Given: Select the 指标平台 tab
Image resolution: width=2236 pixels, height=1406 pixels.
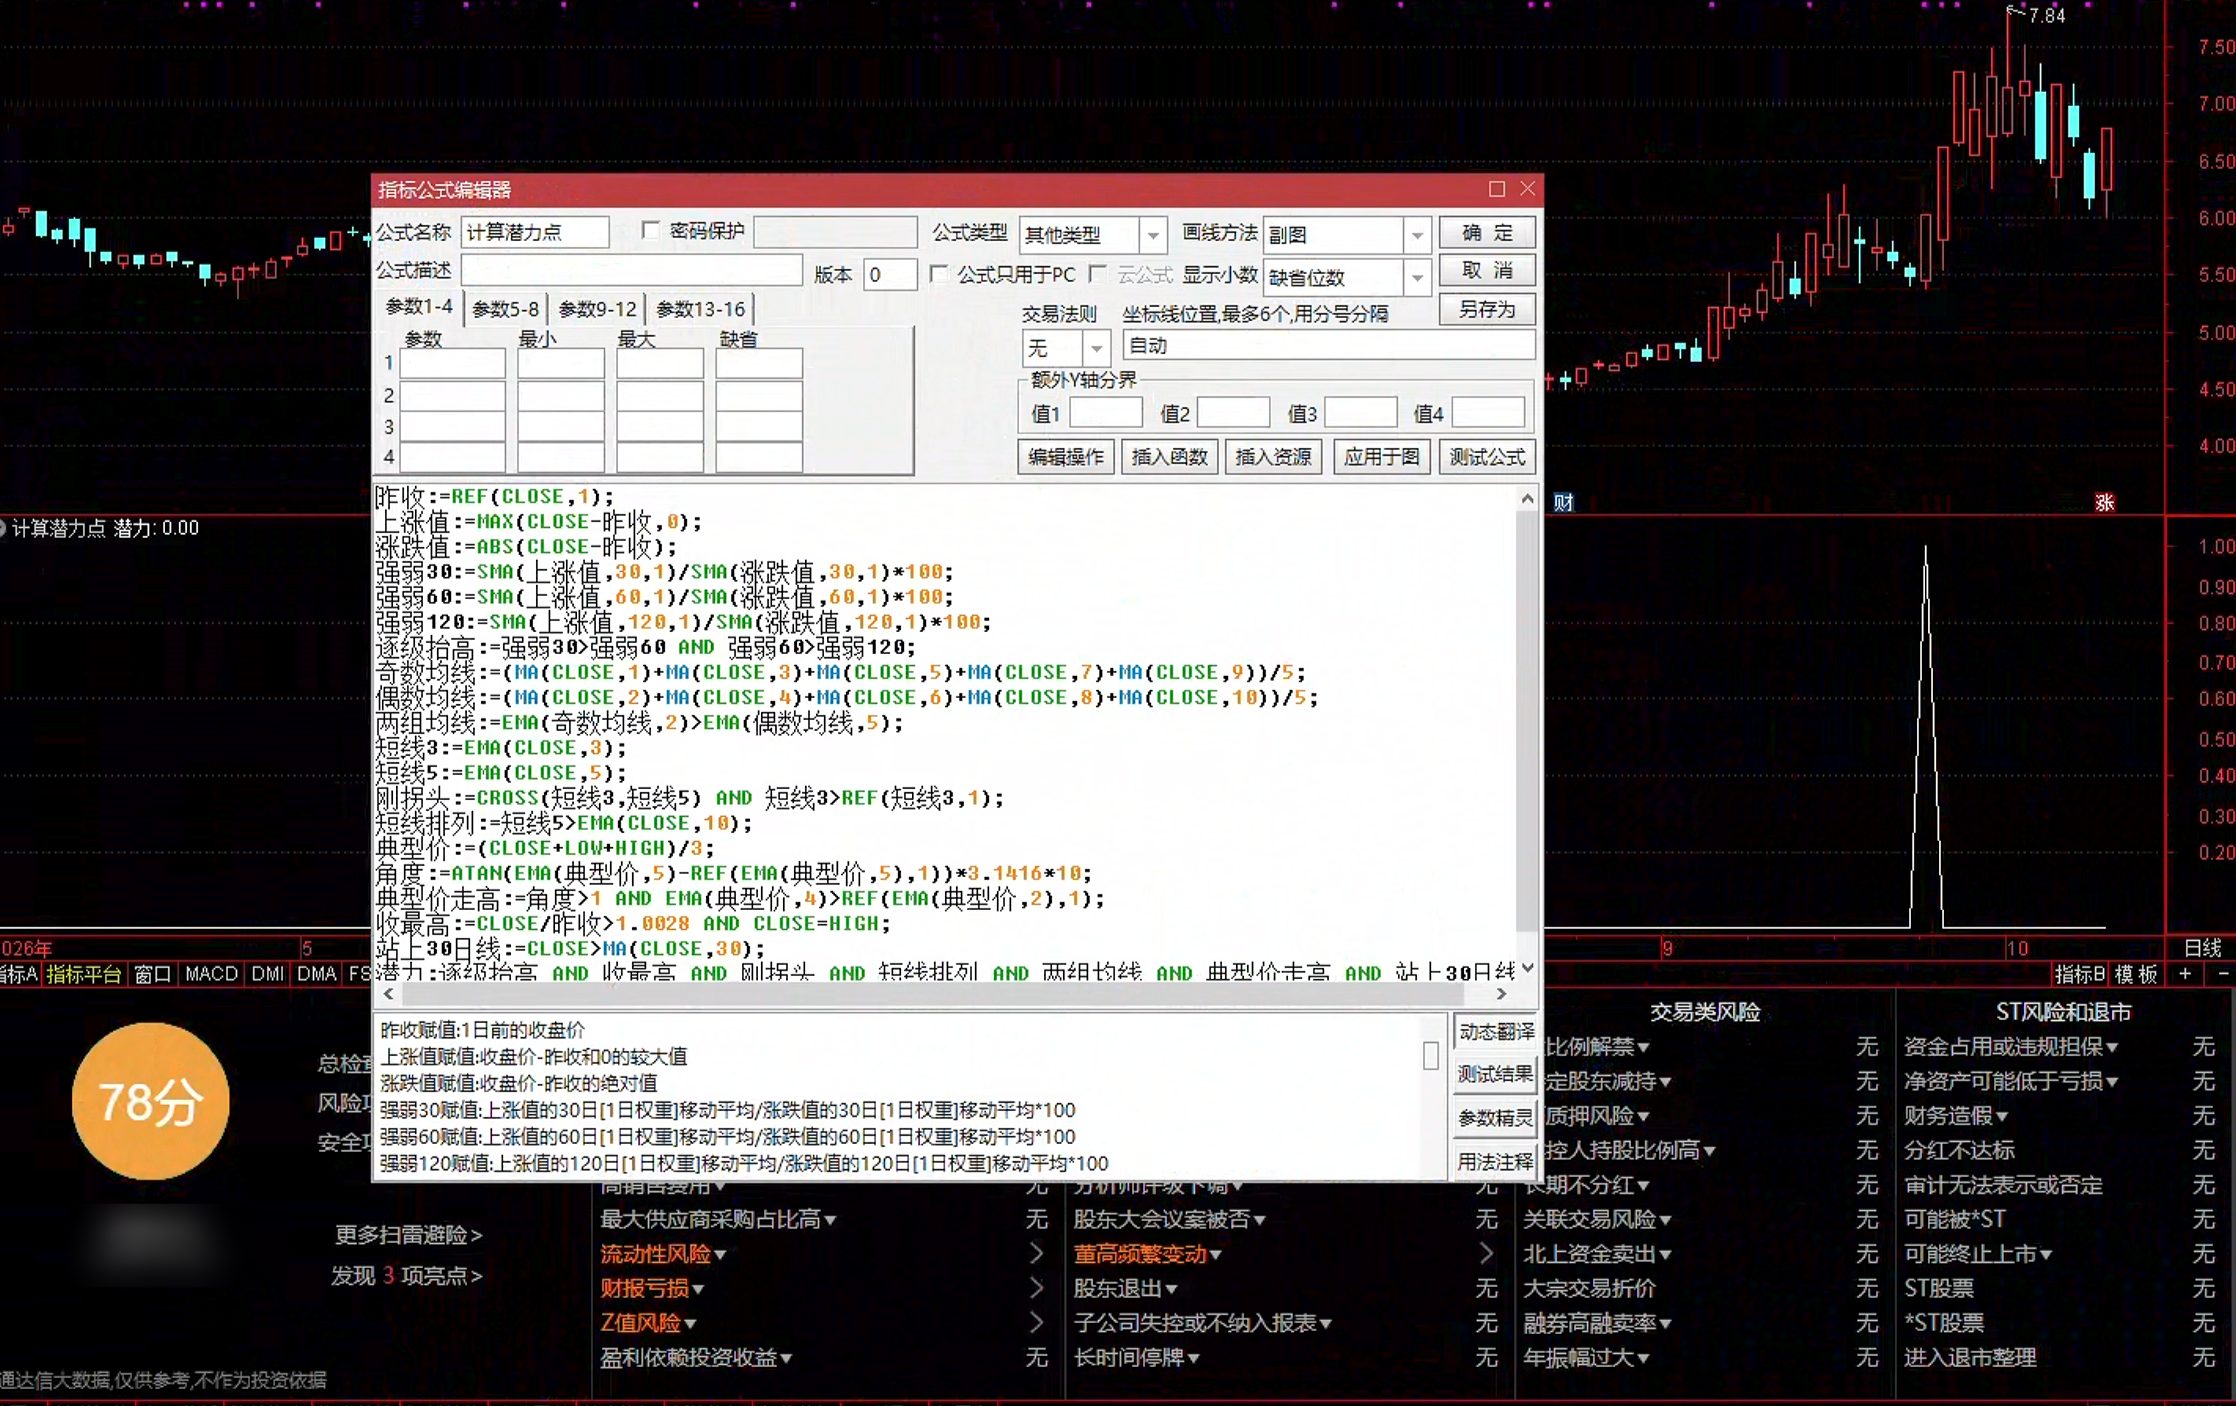Looking at the screenshot, I should click(x=84, y=973).
